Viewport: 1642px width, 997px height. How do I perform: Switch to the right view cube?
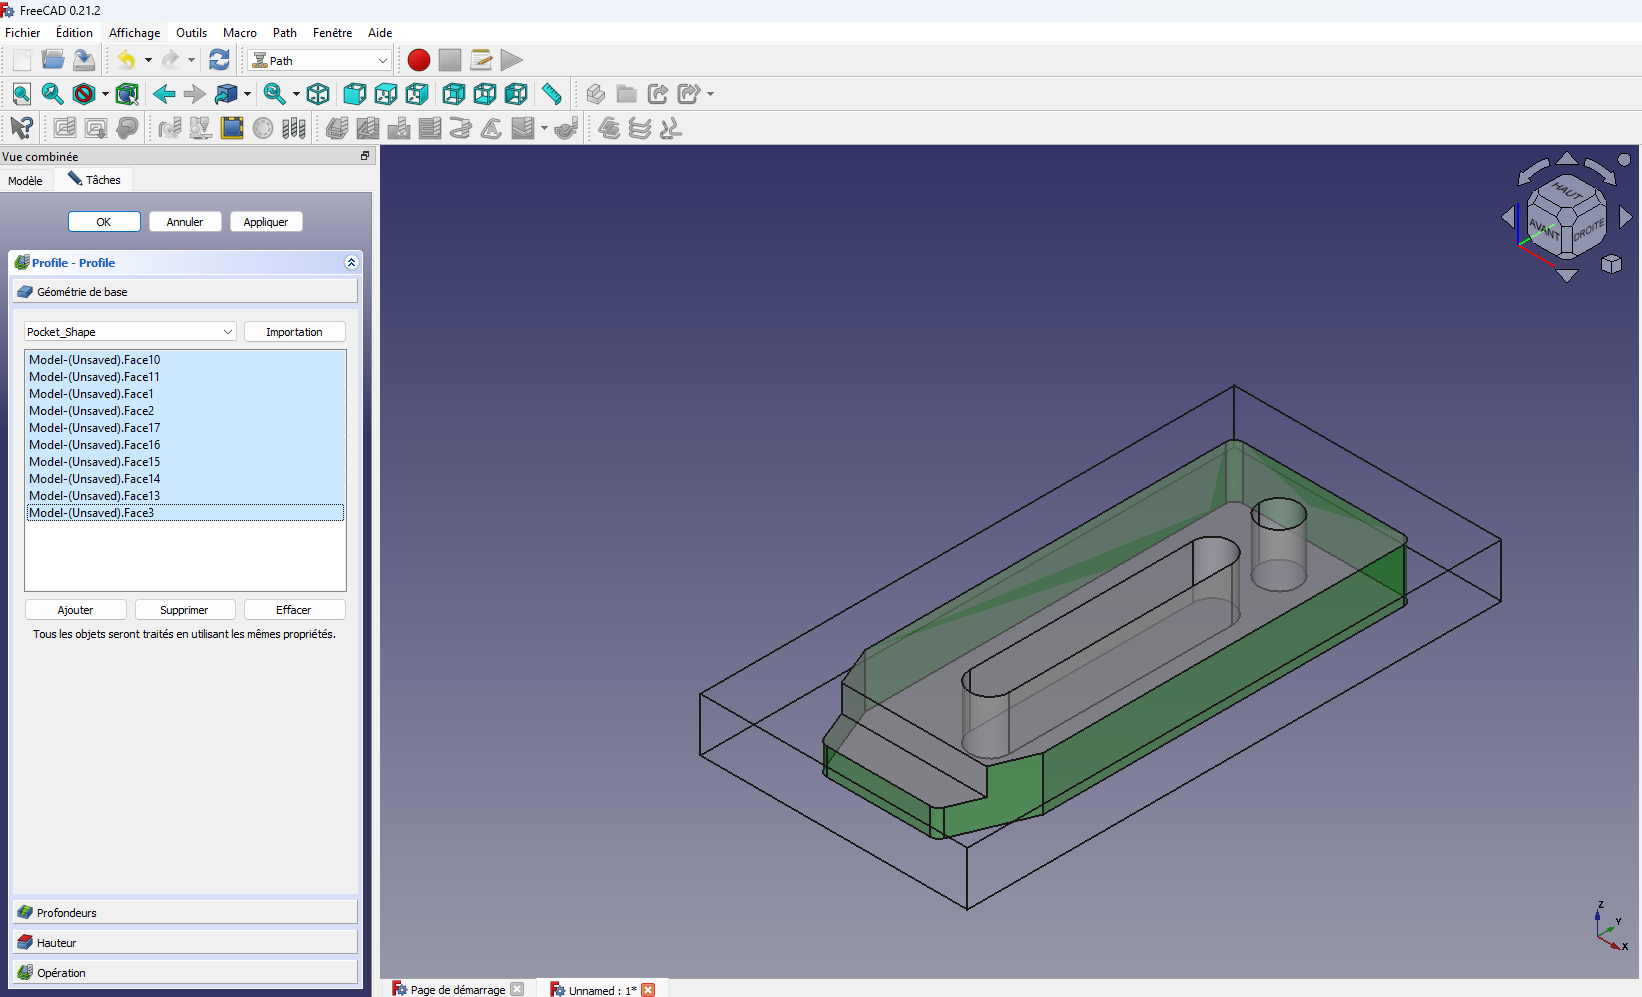click(416, 94)
